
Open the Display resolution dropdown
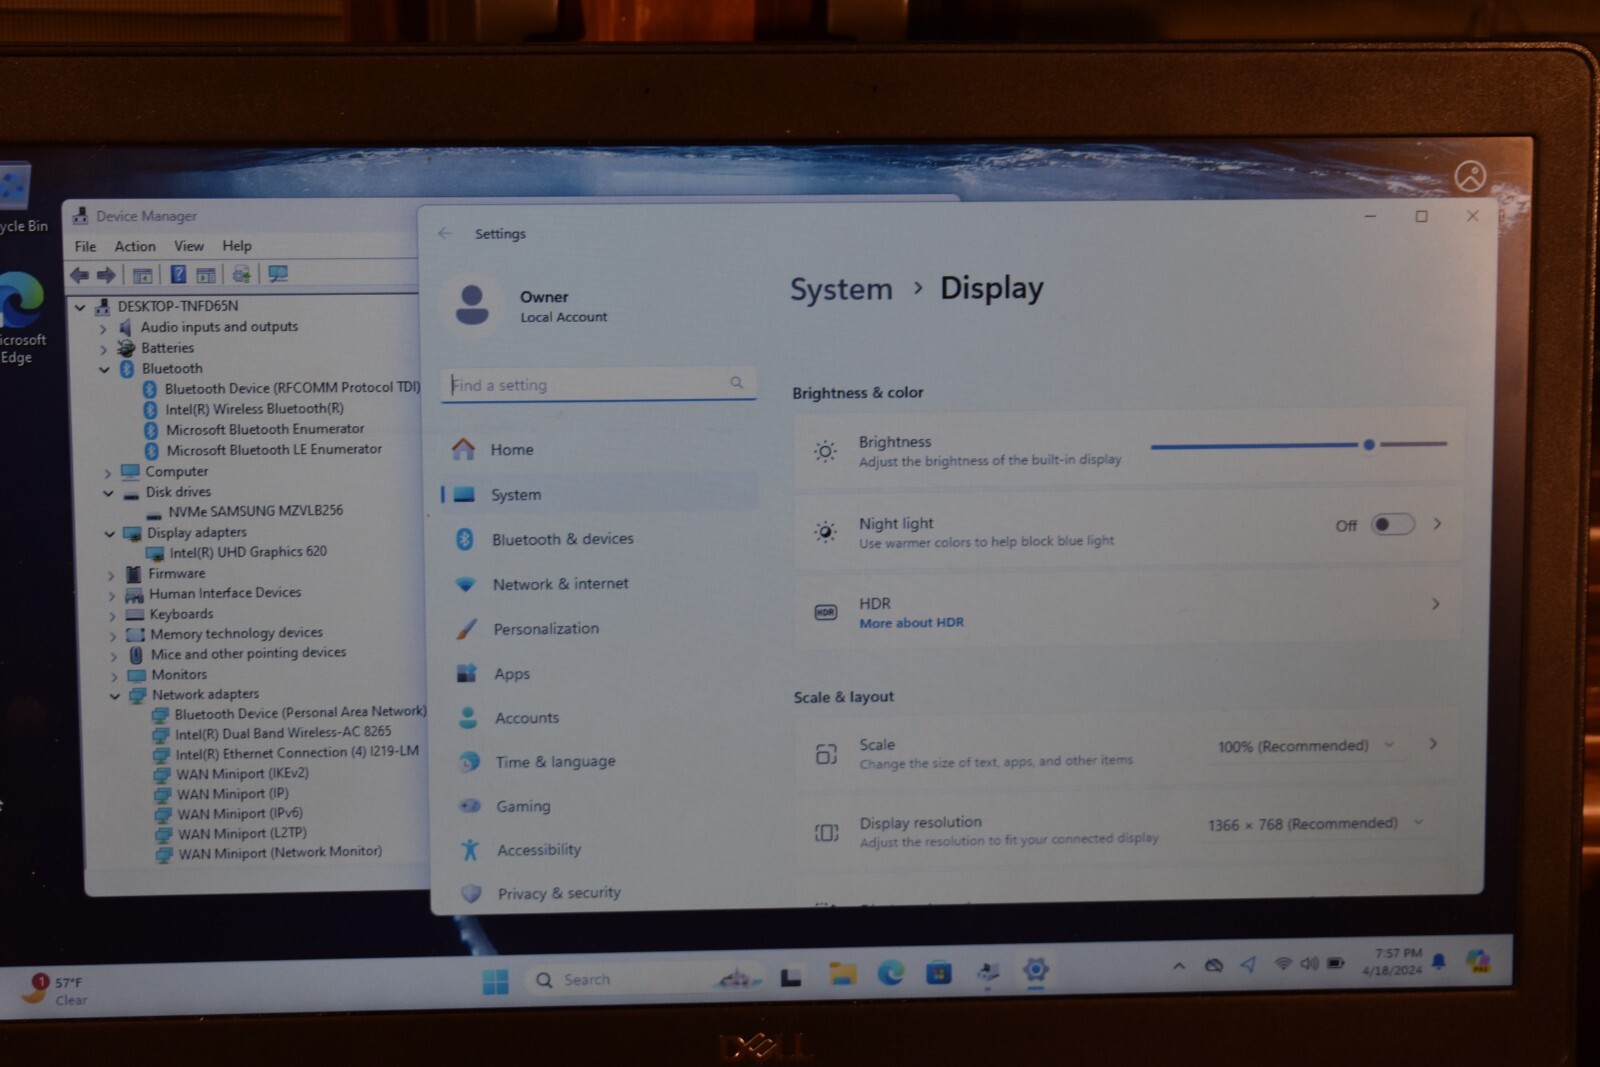(1315, 824)
